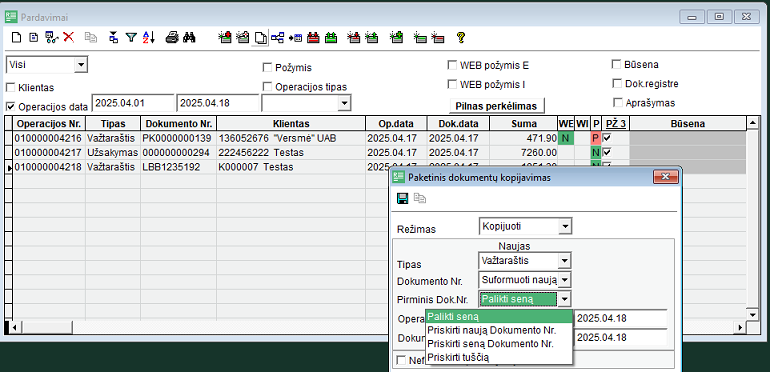770x372 pixels.
Task: Enable the Būsena filter checkbox
Action: click(x=617, y=64)
